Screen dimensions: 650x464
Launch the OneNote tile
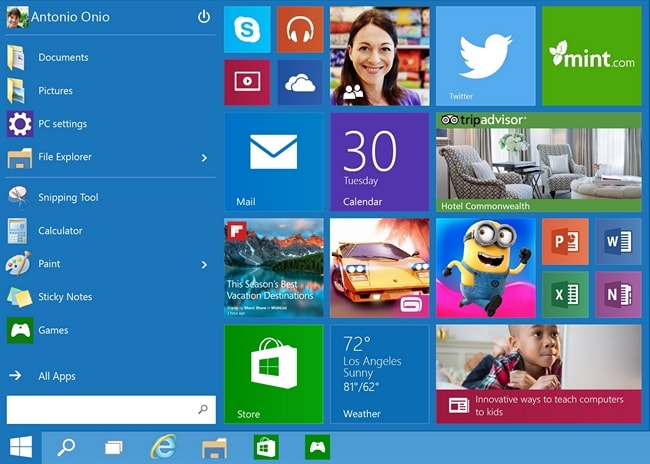coord(618,295)
